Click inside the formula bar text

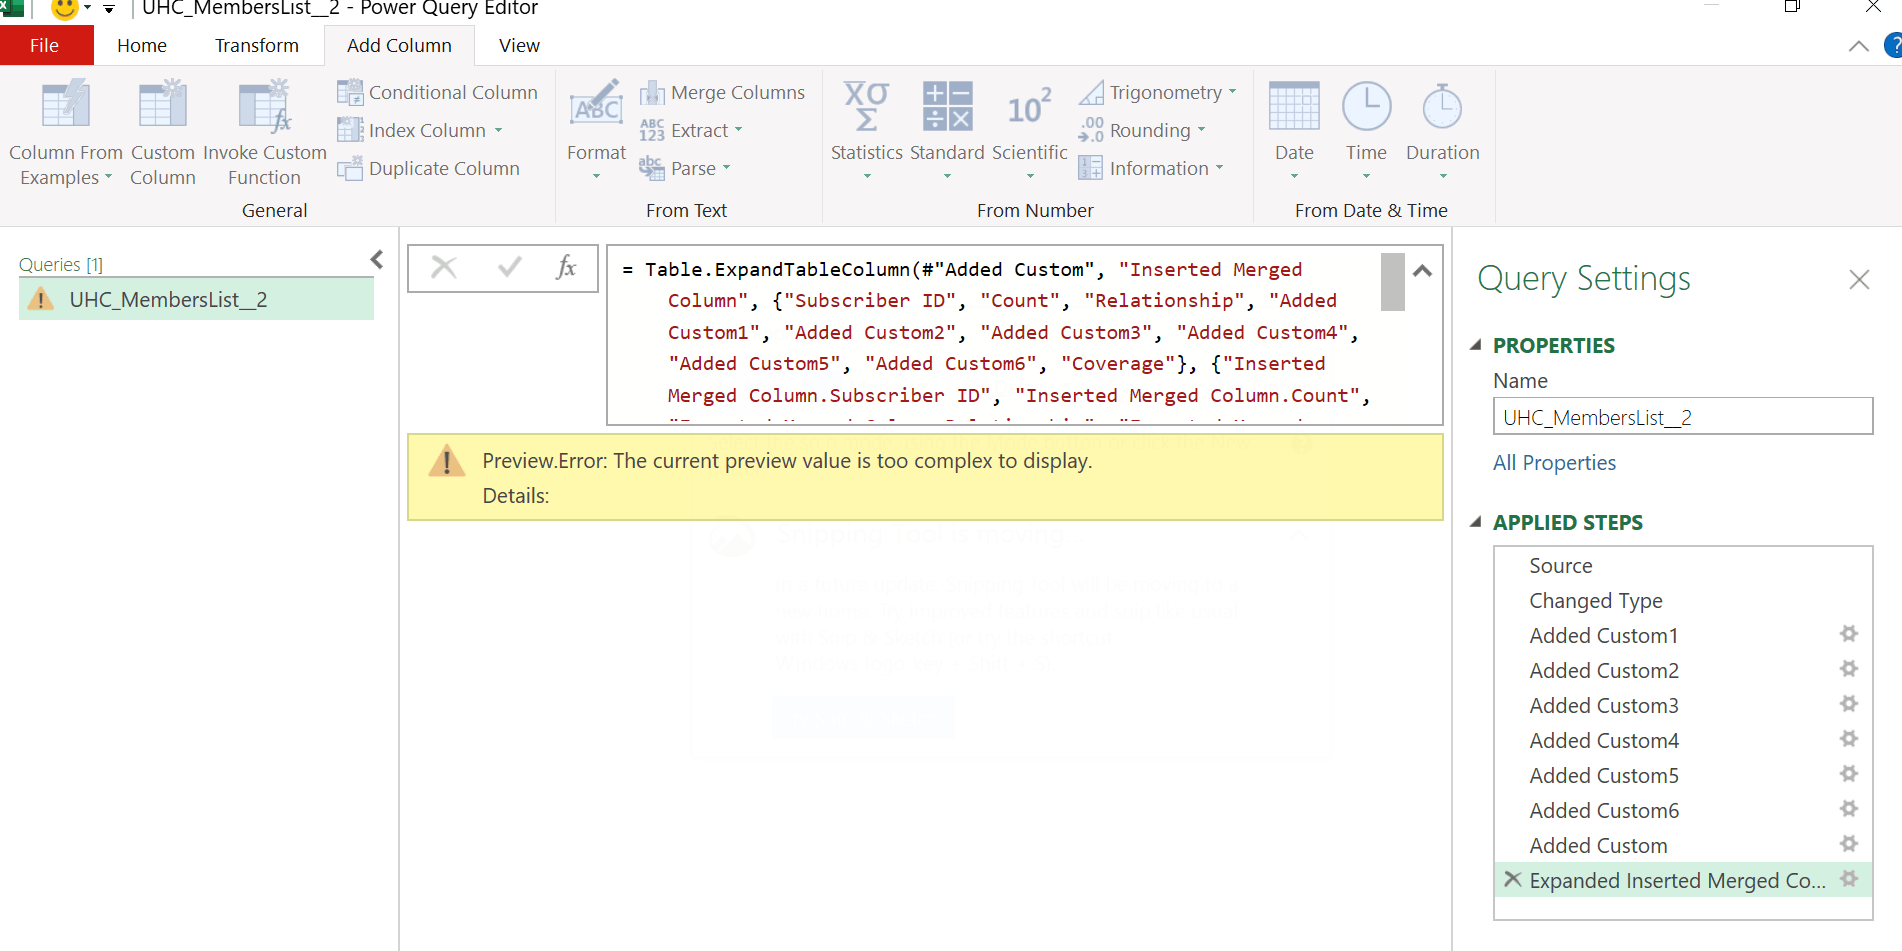click(x=992, y=334)
